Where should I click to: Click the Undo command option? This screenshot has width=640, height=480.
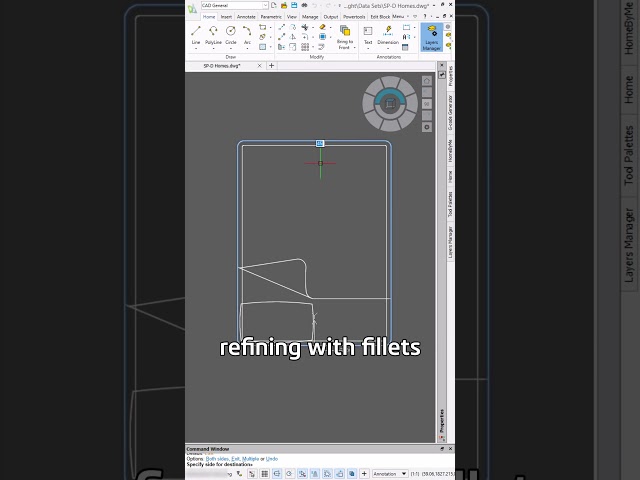coord(272,459)
